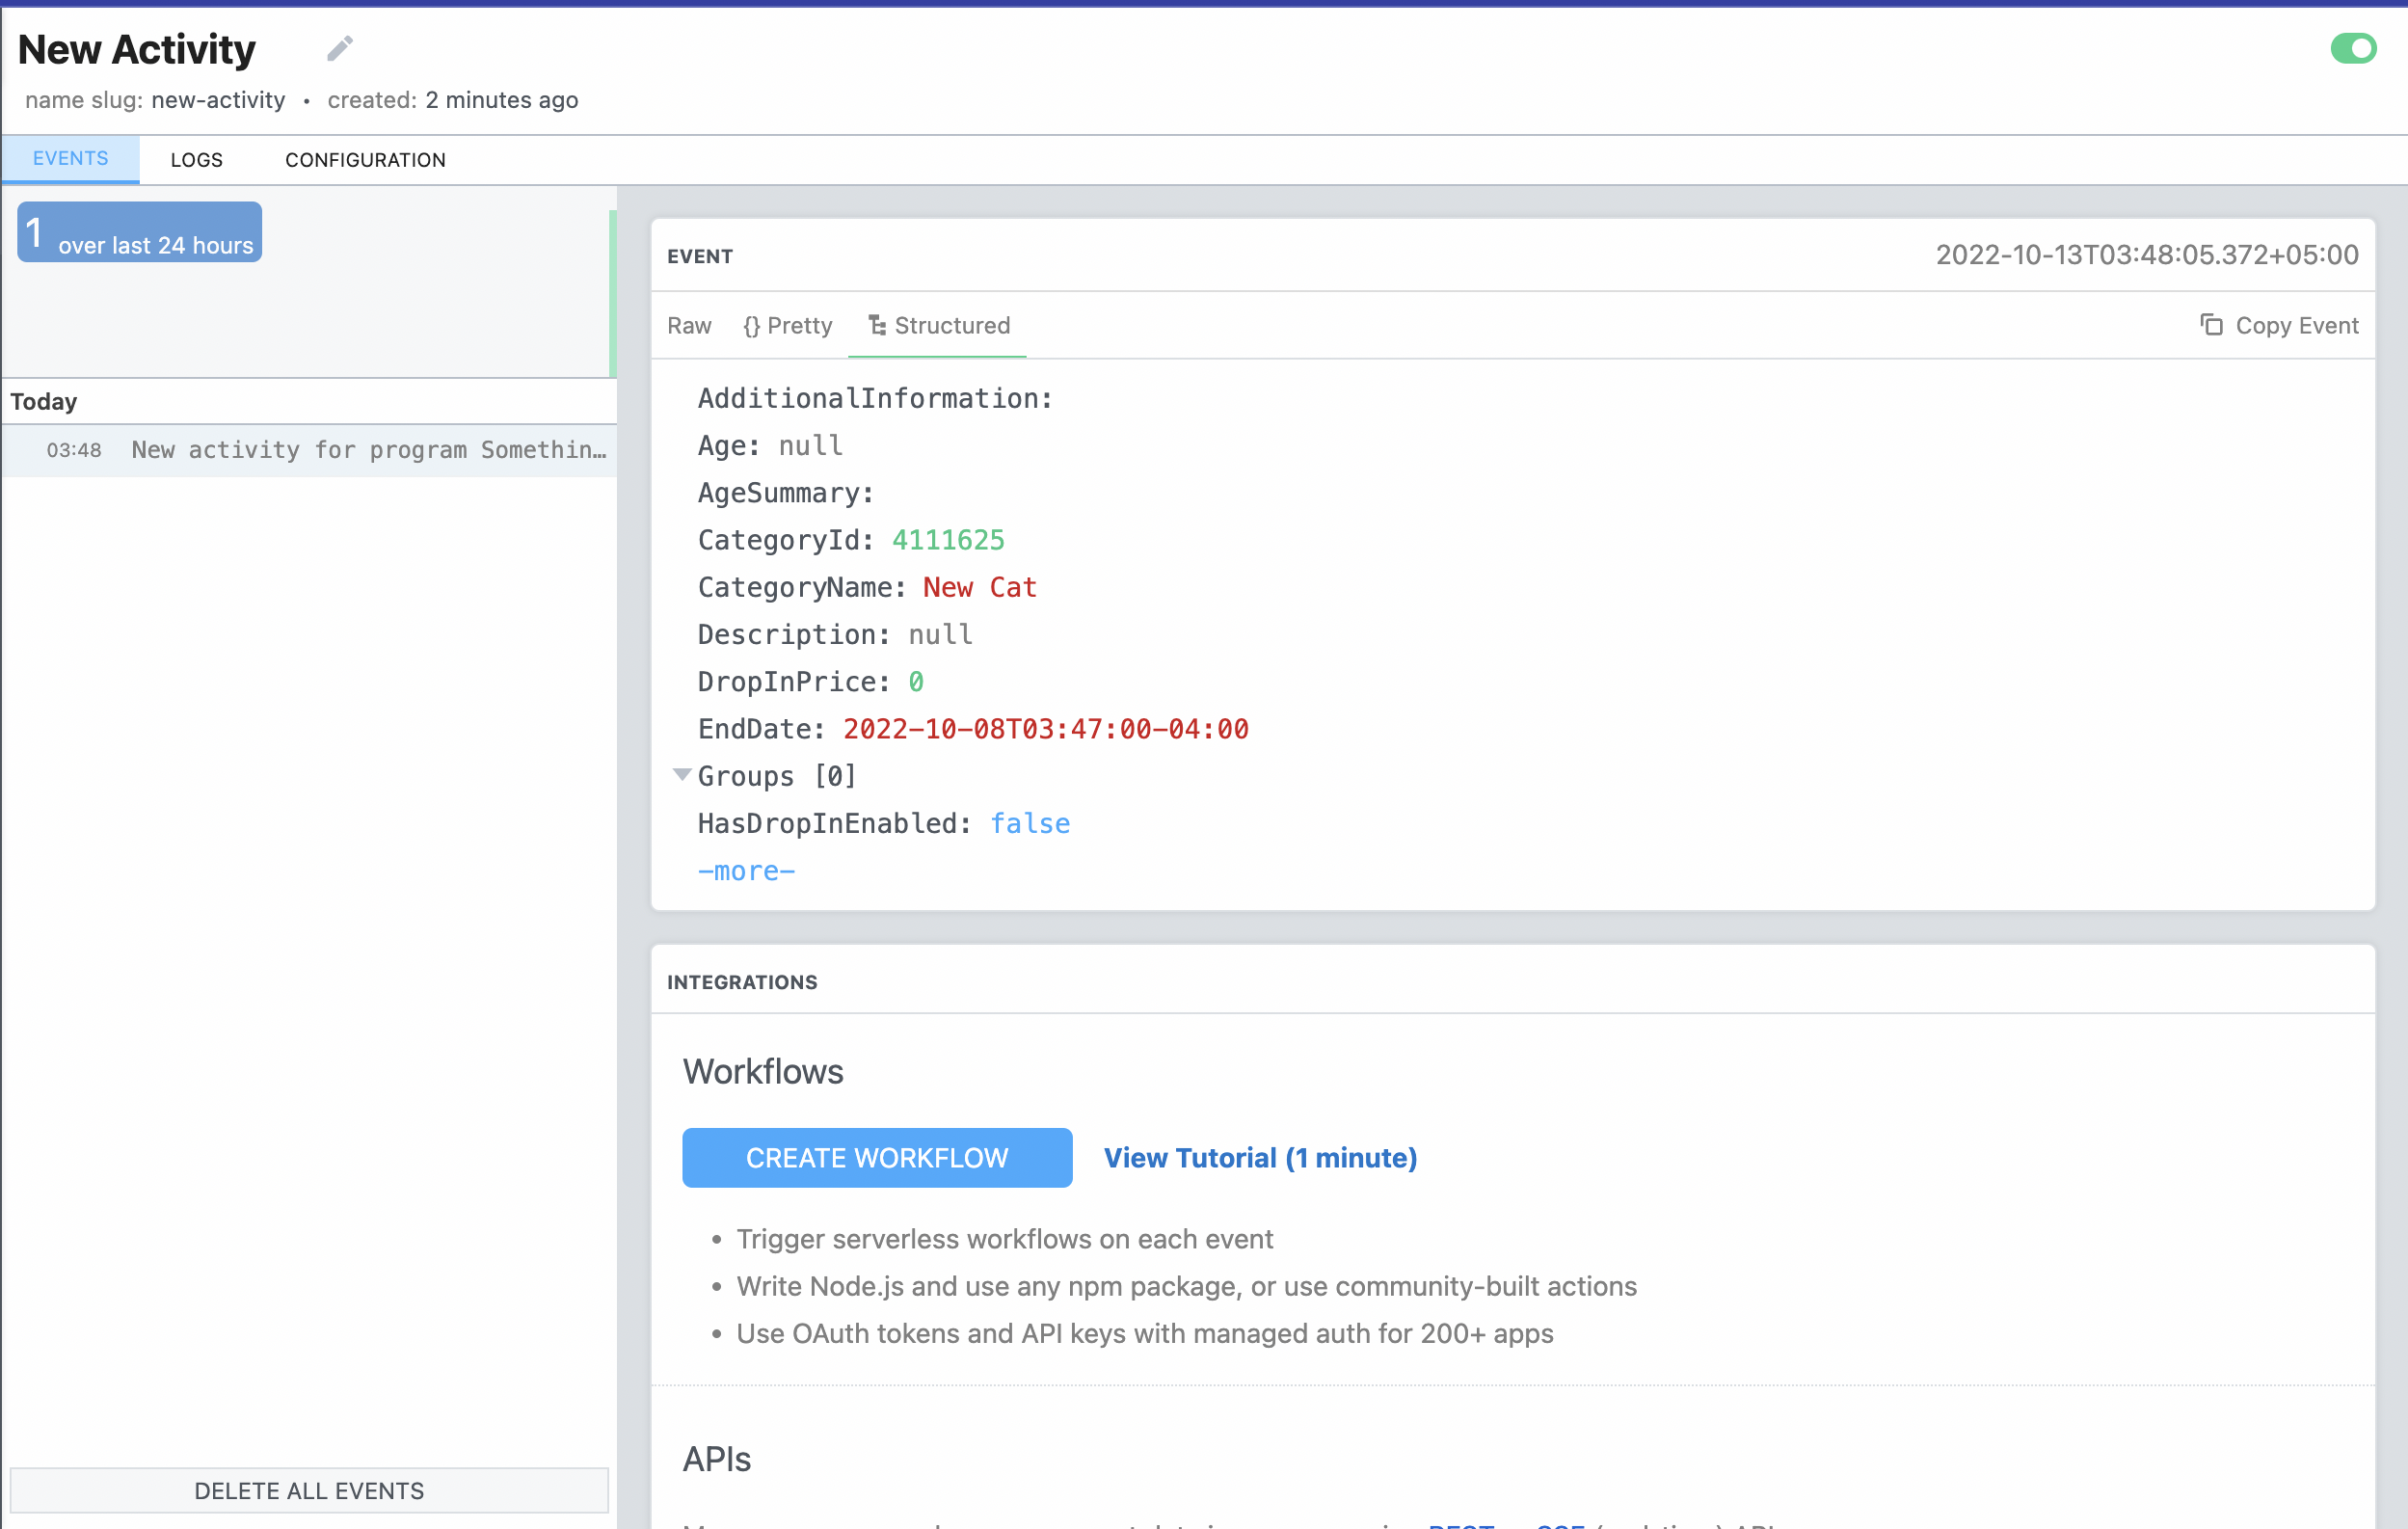Click the green event histogram bar
This screenshot has width=2408, height=1529.
pyautogui.click(x=612, y=293)
